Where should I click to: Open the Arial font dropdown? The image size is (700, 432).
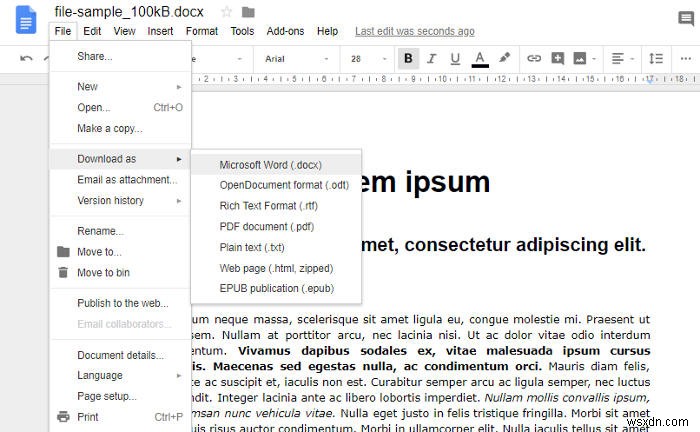tap(296, 59)
